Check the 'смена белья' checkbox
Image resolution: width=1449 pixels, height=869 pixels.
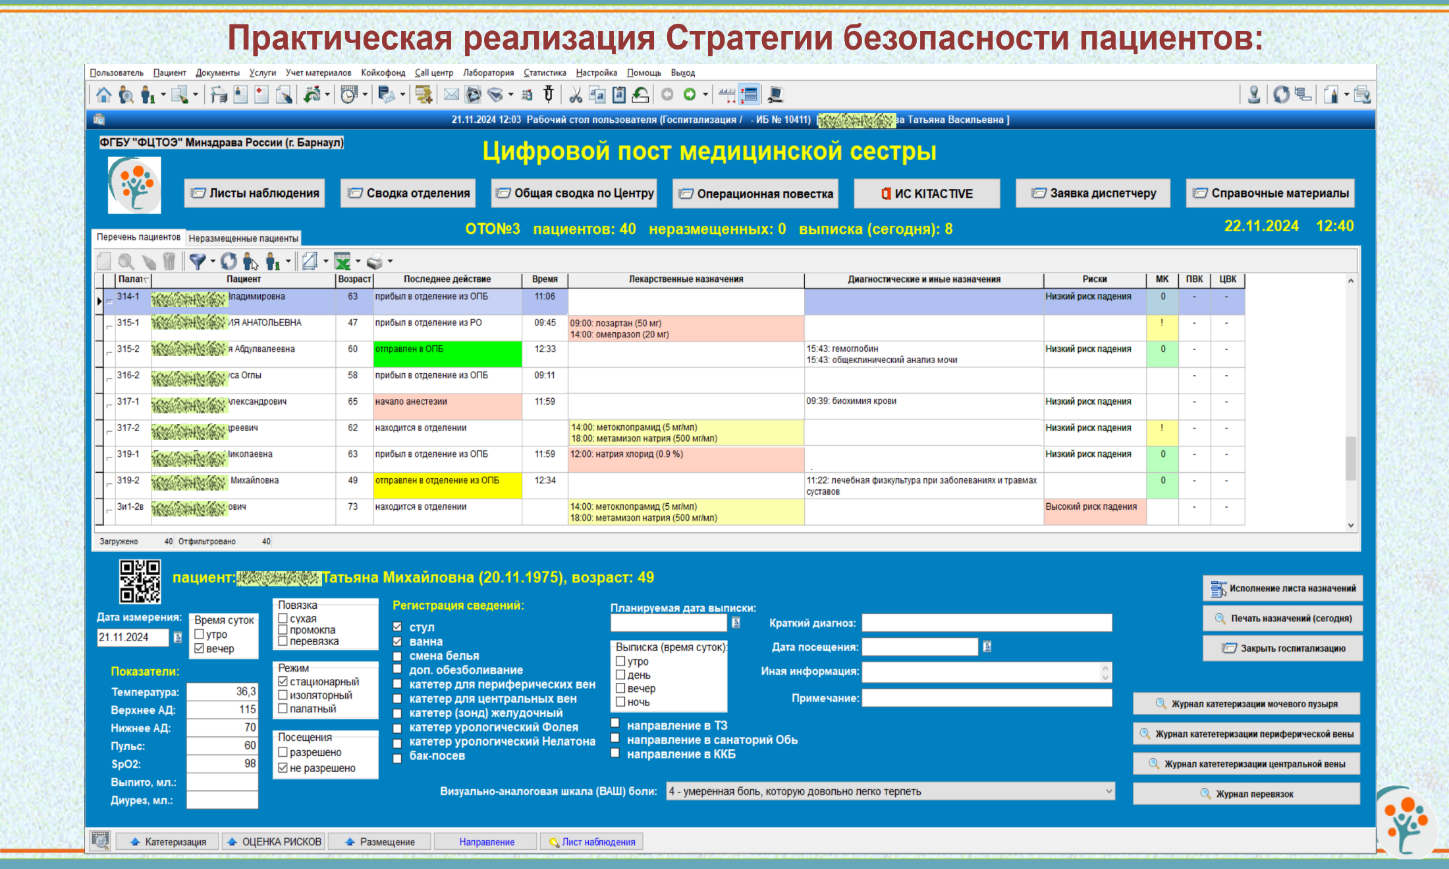coord(398,656)
